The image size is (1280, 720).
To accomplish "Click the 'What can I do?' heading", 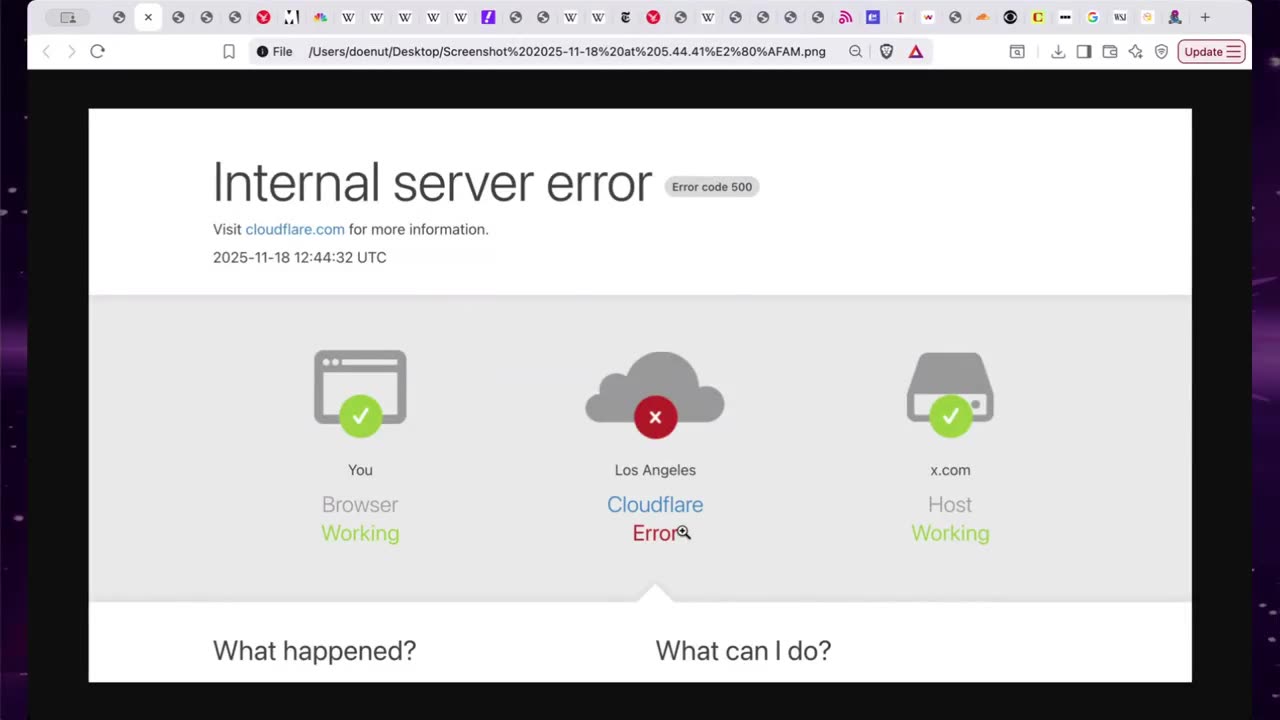I will [743, 651].
